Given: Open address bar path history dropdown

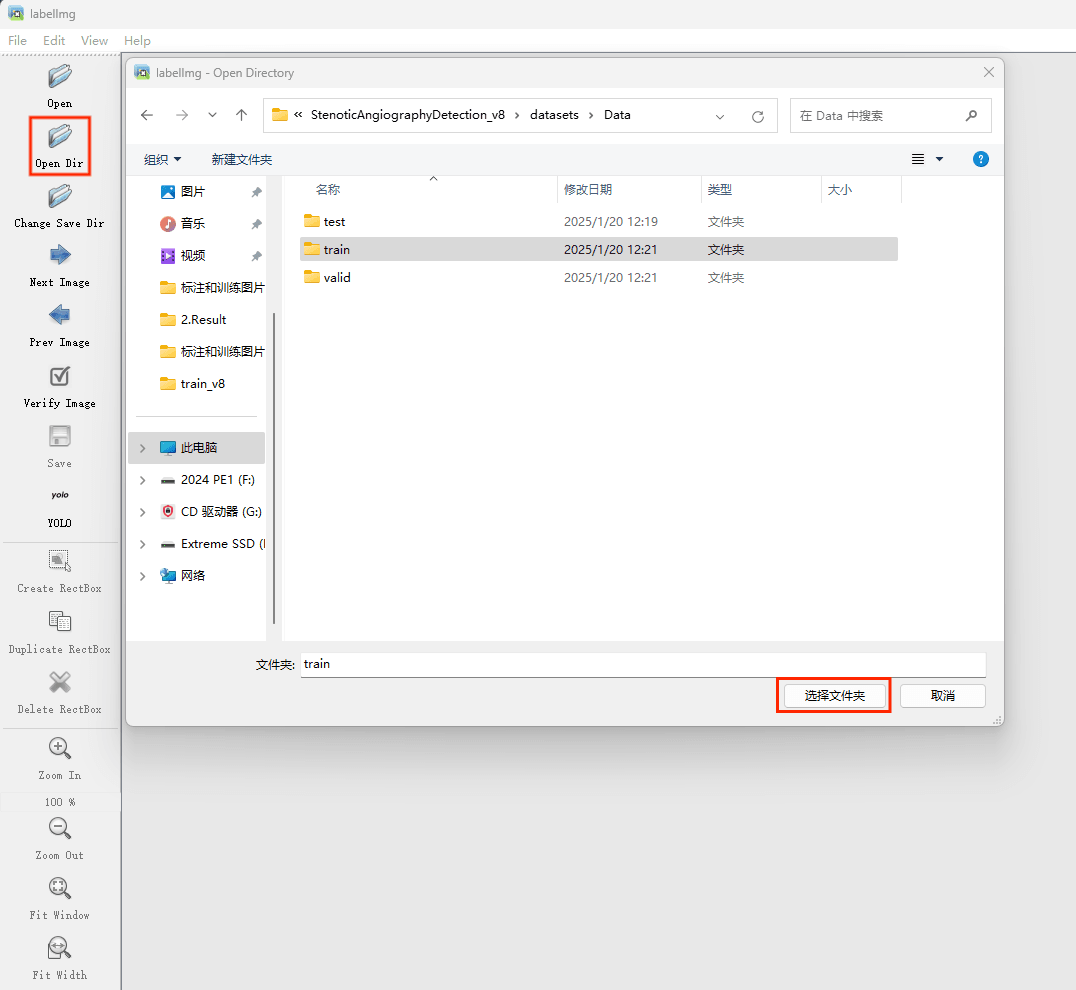Looking at the screenshot, I should coord(720,116).
